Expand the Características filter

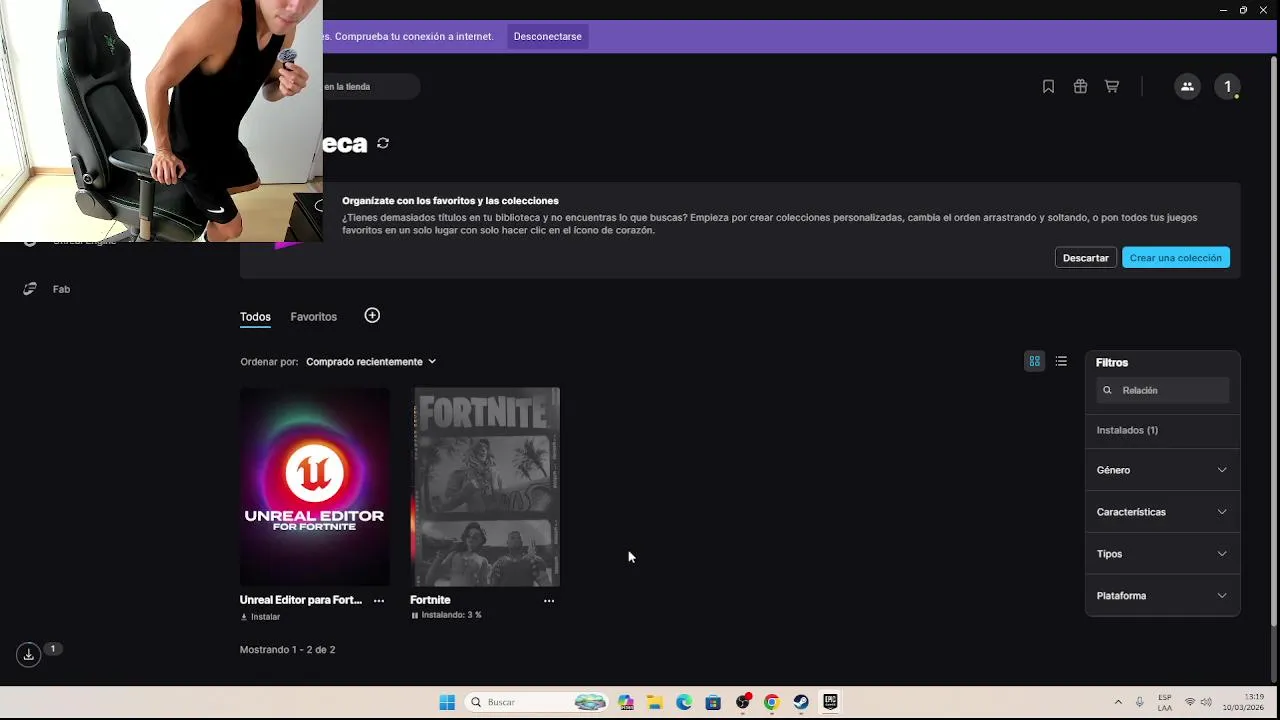point(1162,512)
